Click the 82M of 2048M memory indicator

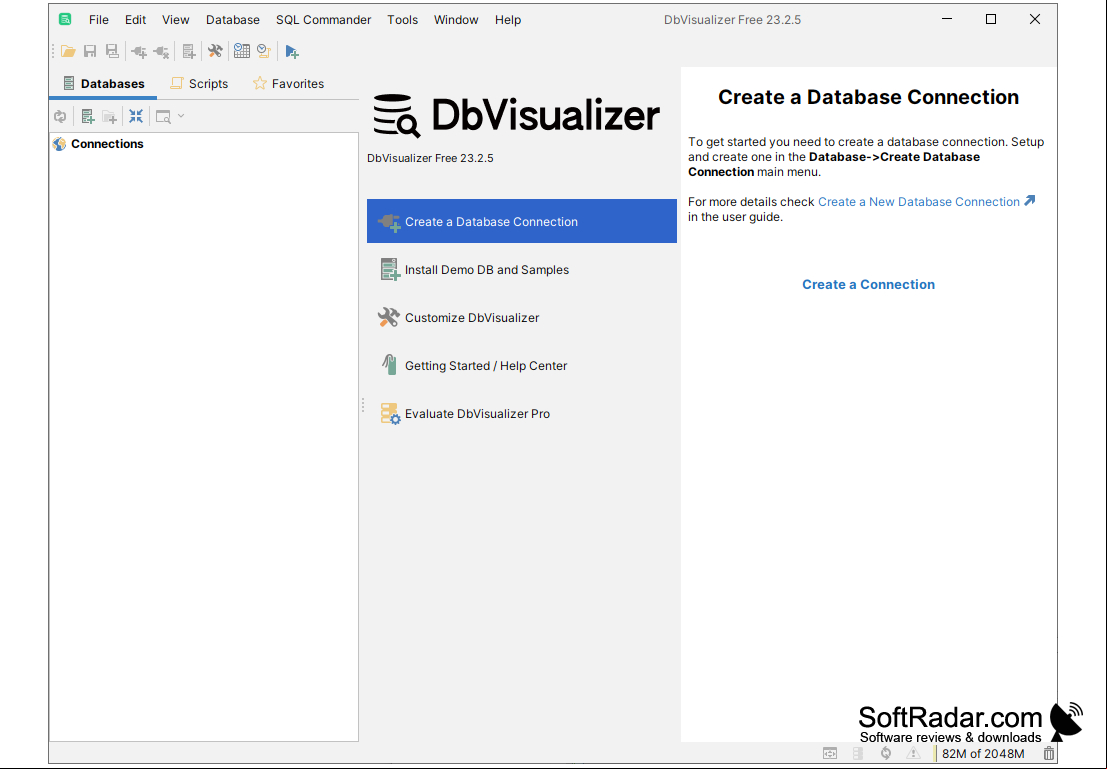[x=983, y=754]
